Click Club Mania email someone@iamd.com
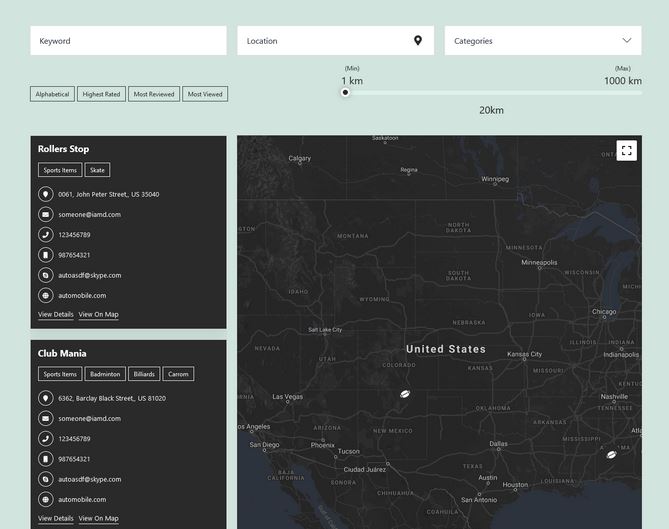Screen dimensions: 669x529 [x=90, y=419]
